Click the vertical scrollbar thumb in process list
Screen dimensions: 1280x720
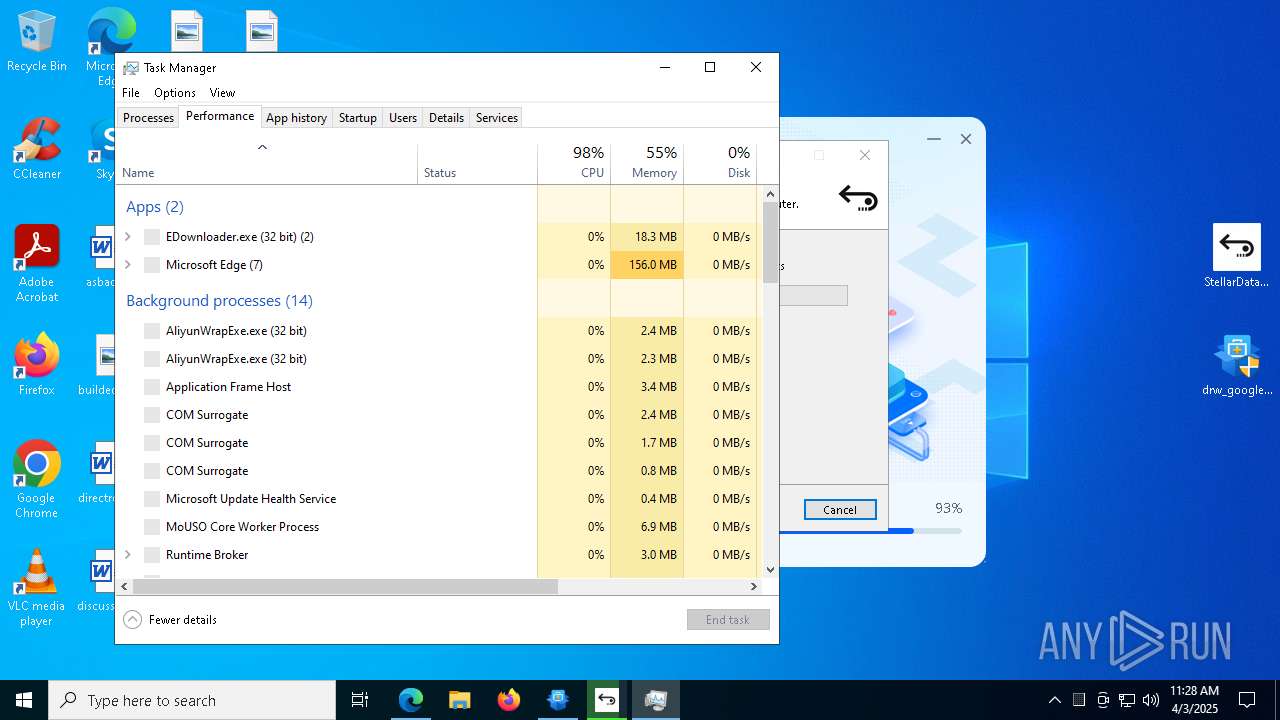(x=770, y=242)
